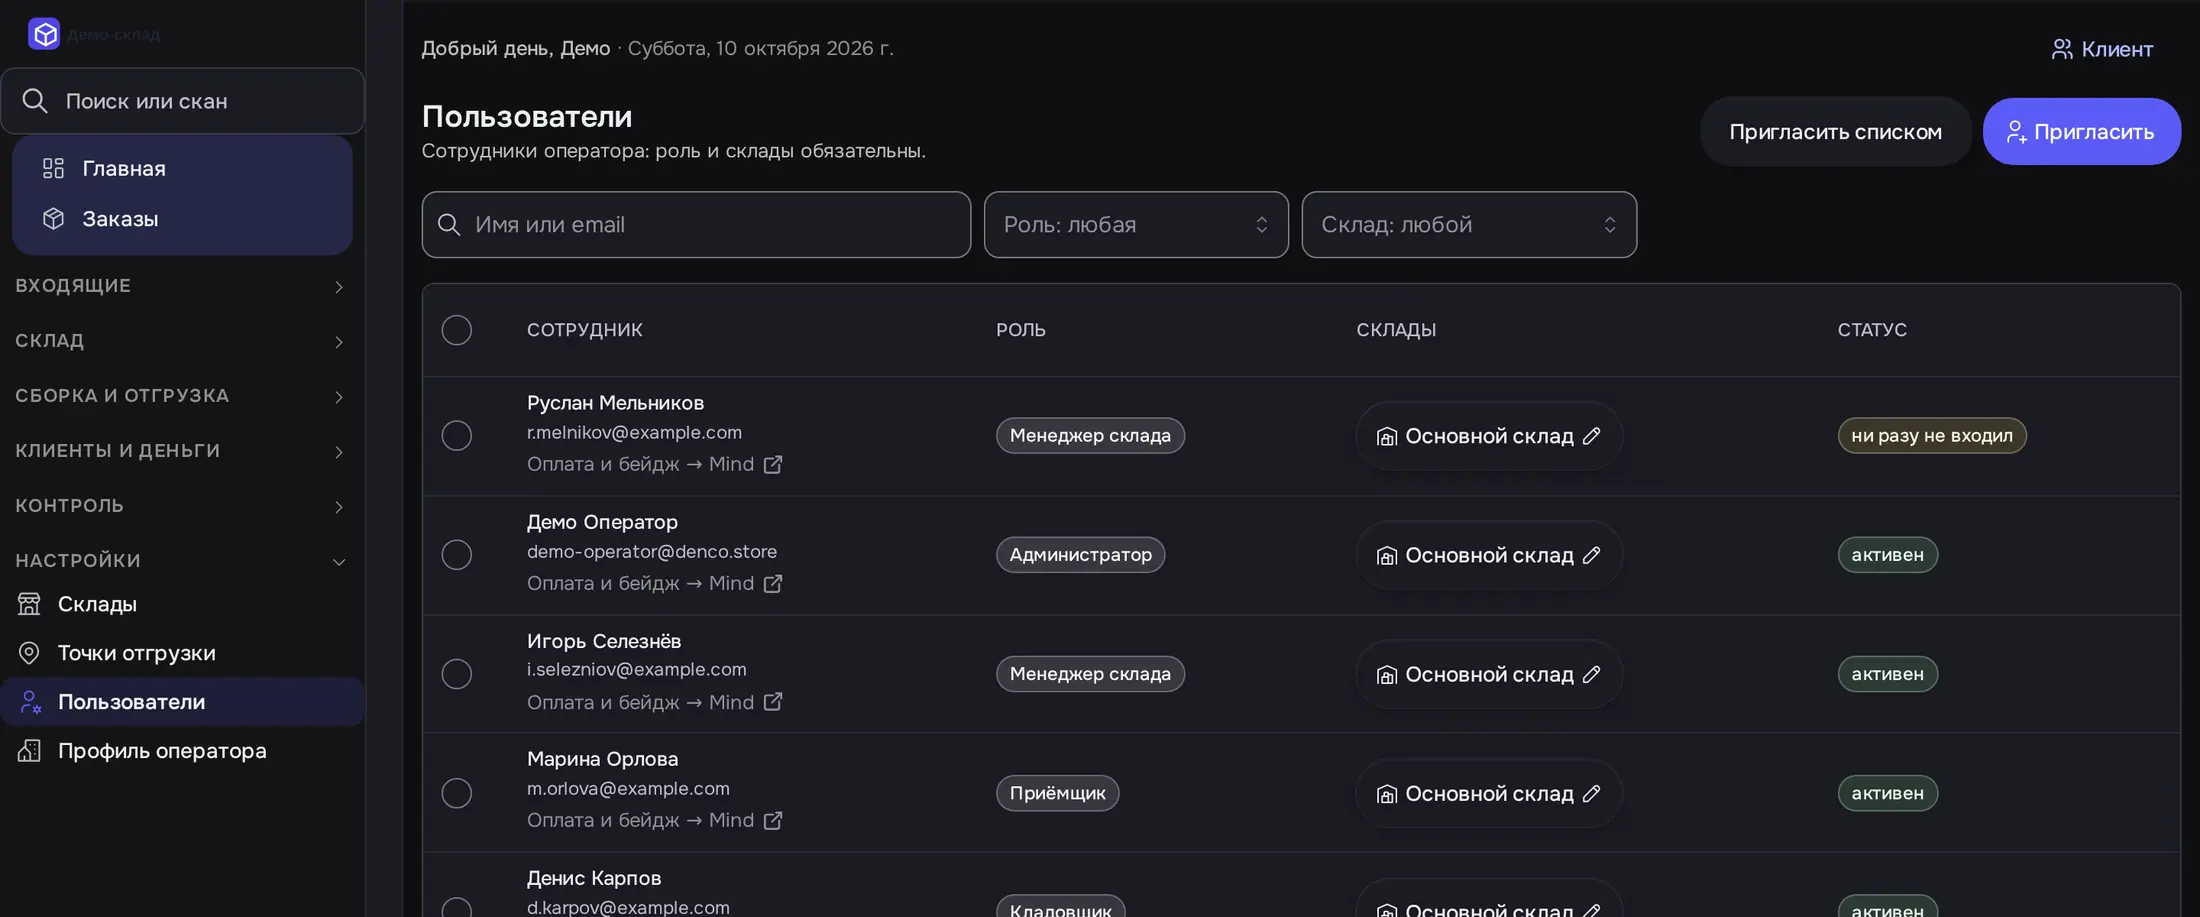Click the Профиль оператора building icon
2200x917 pixels.
tap(29, 751)
